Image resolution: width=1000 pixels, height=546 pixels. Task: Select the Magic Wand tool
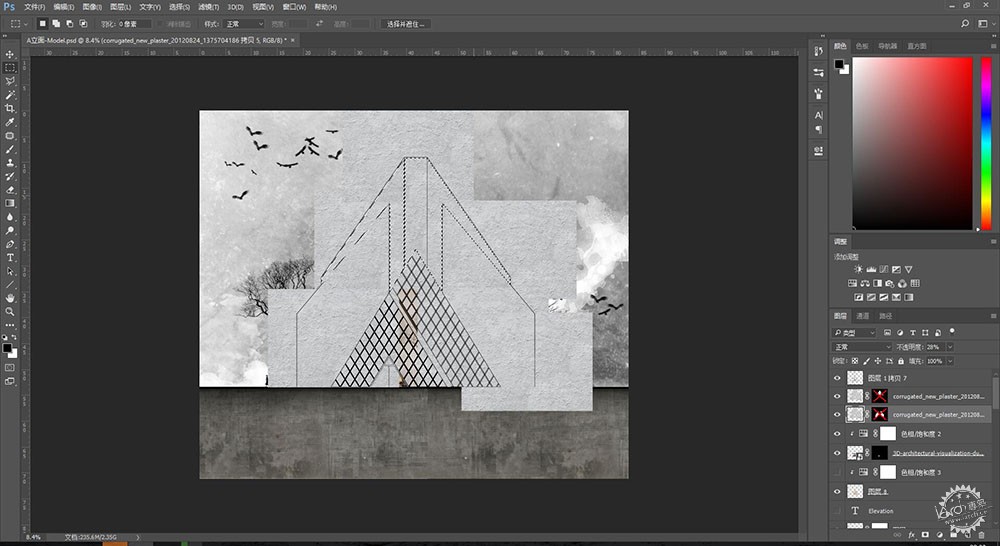10,95
